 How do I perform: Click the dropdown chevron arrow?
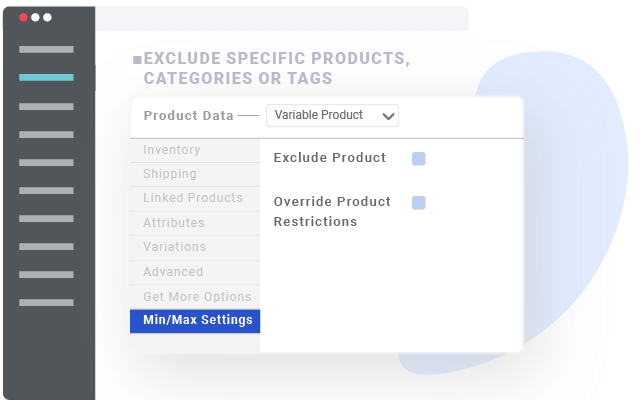point(389,116)
